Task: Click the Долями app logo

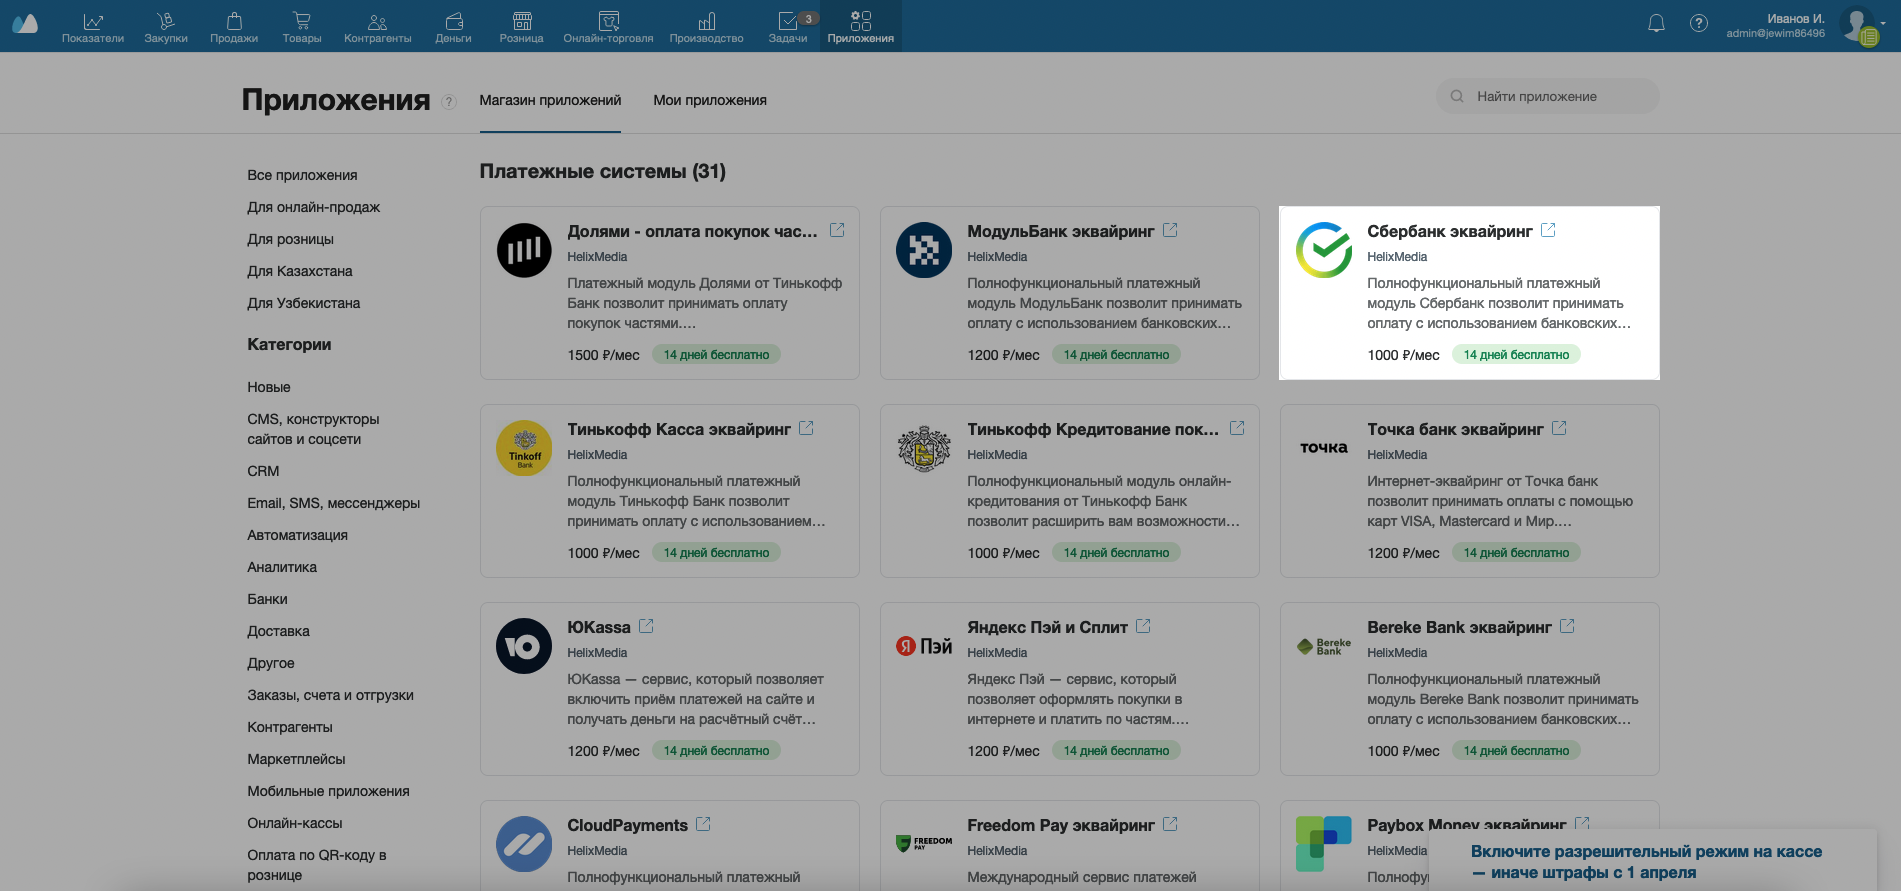Action: [524, 250]
